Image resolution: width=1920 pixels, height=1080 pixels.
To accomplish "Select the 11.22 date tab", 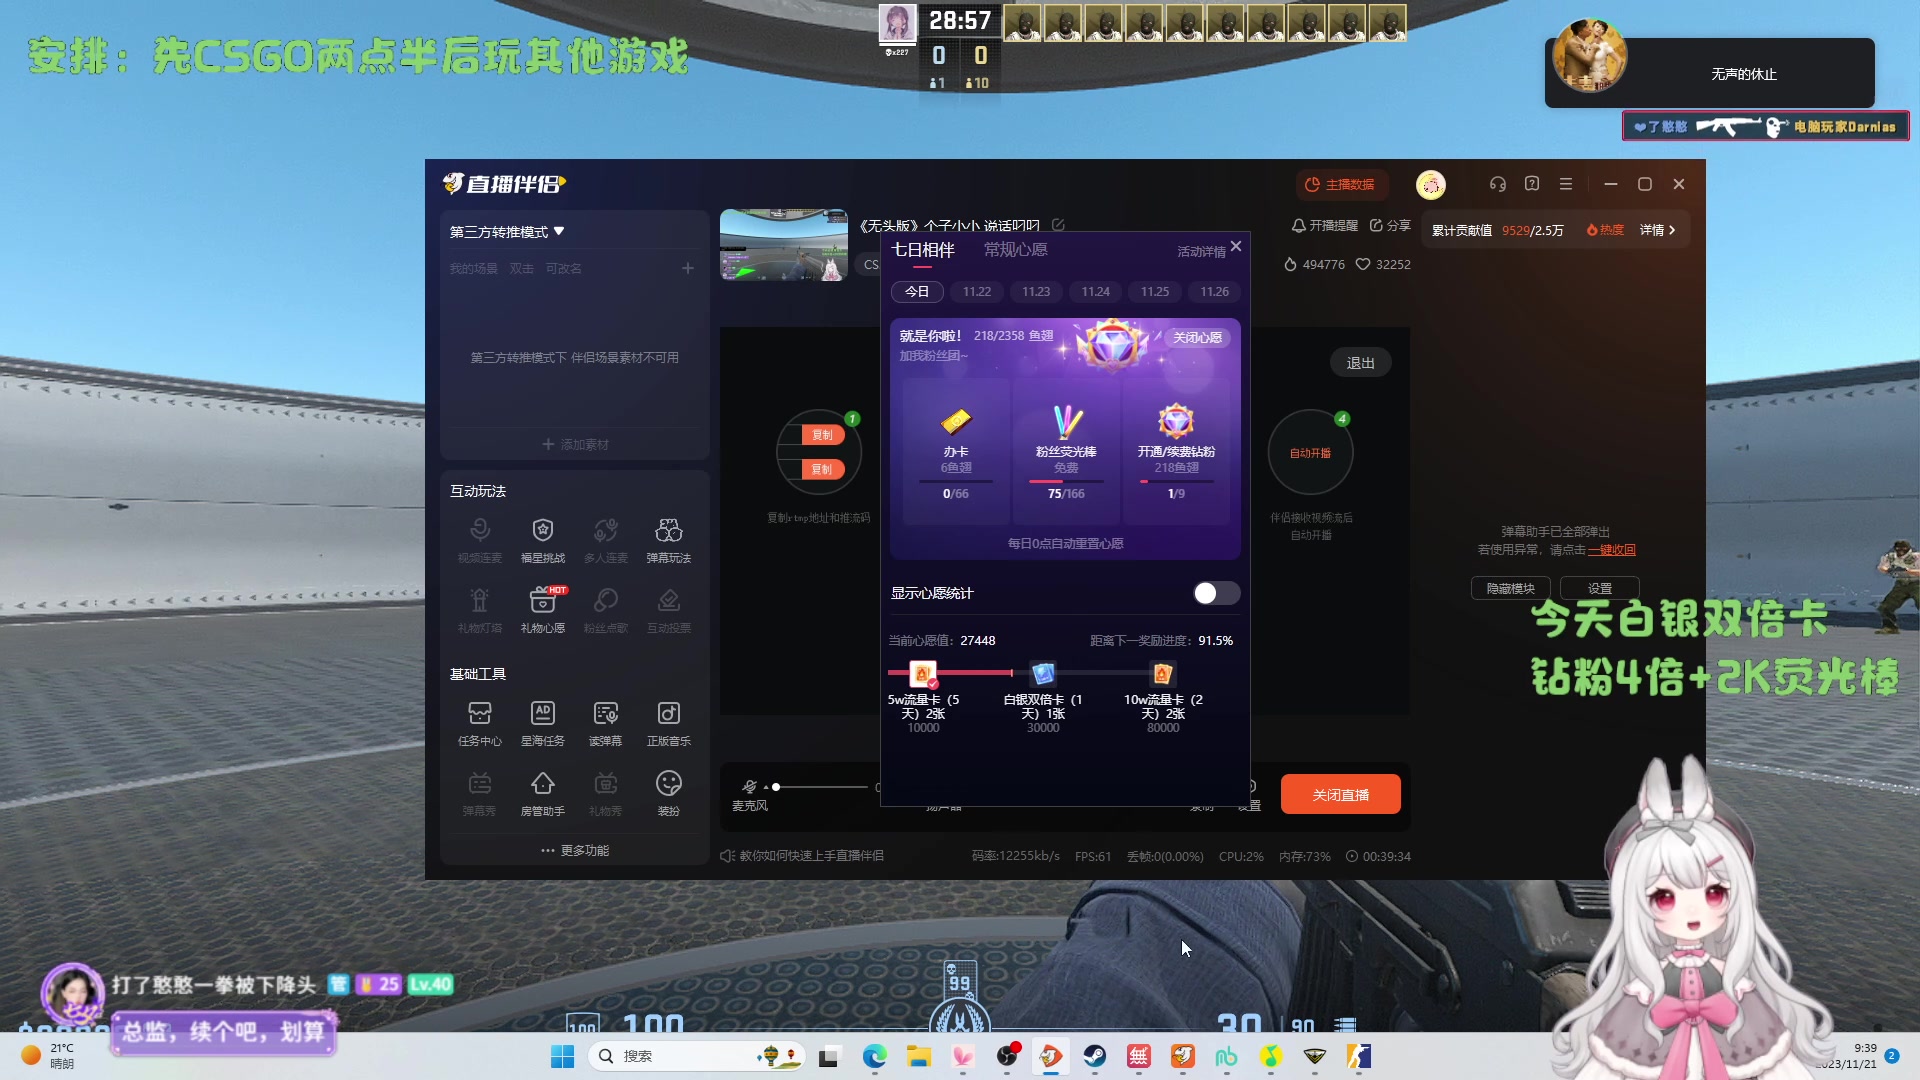I will coord(977,291).
